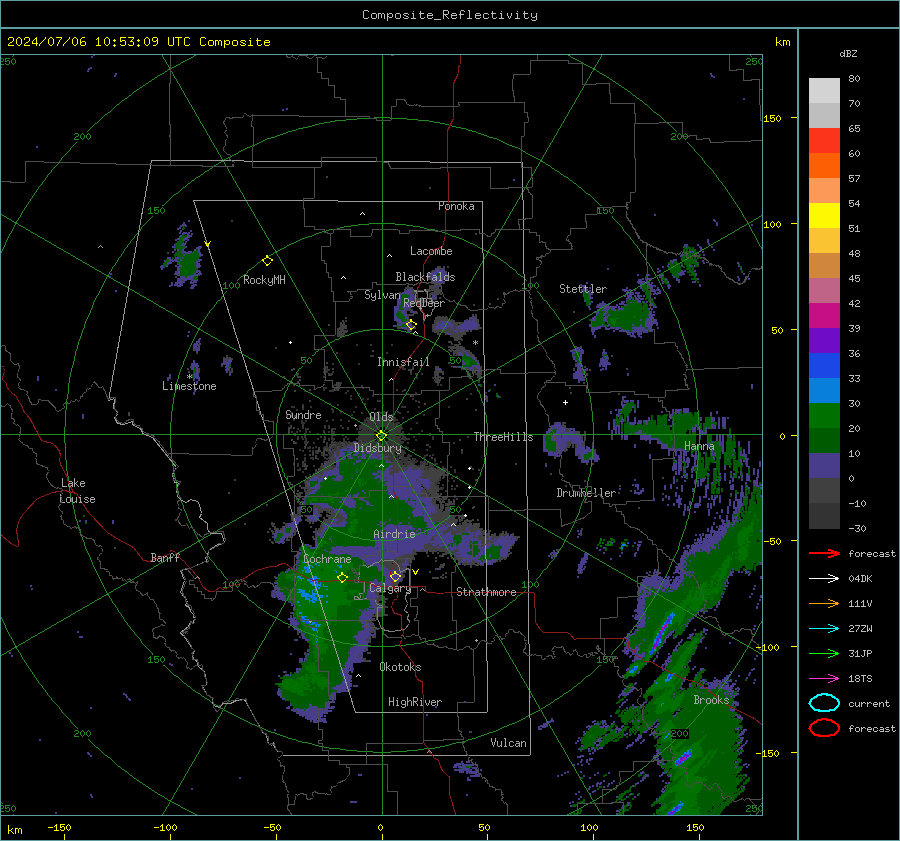This screenshot has height=841, width=900.
Task: Click the Composite_Reflectivity title
Action: pyautogui.click(x=450, y=15)
